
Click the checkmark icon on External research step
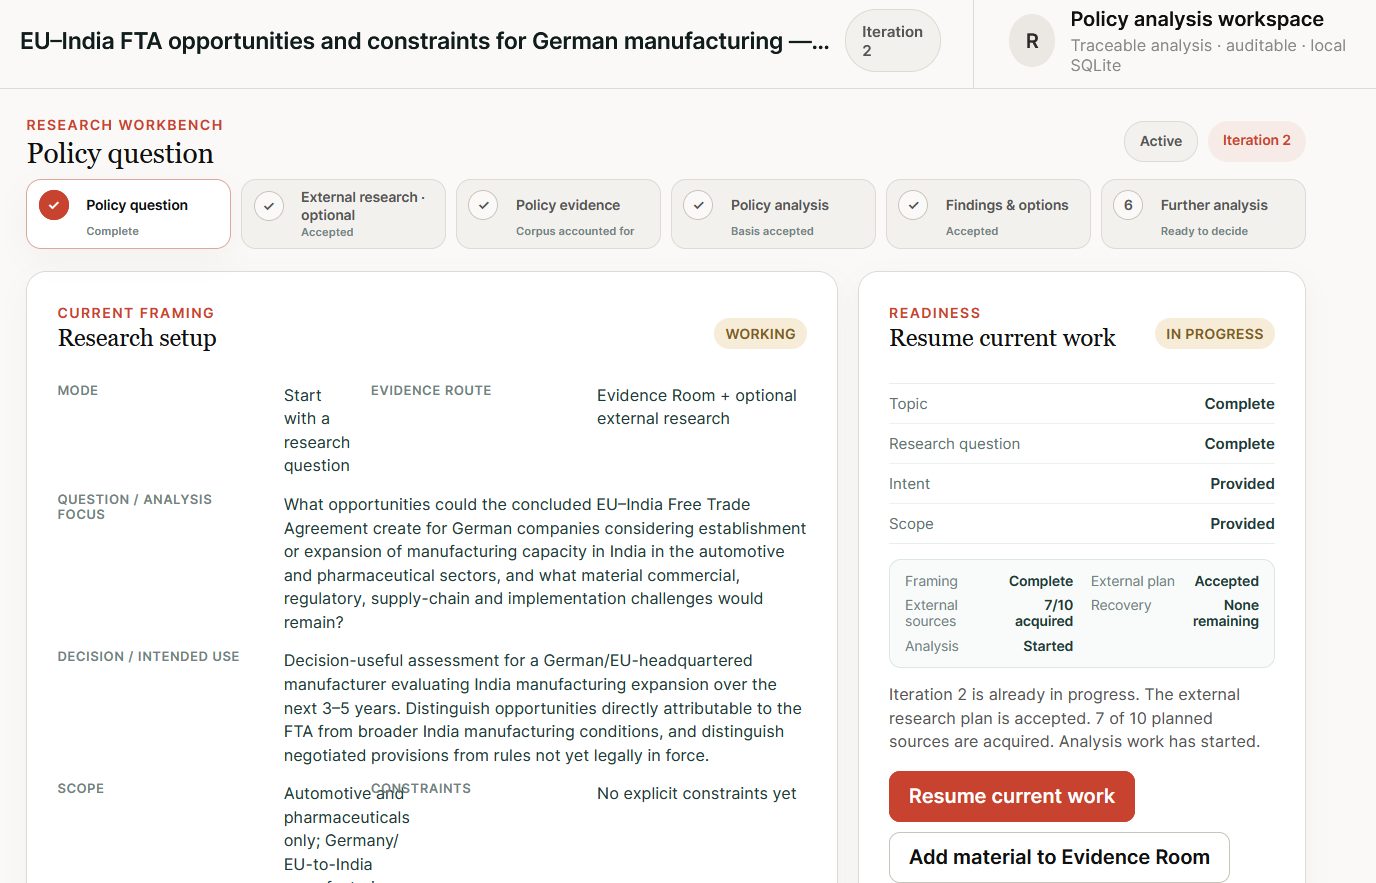[x=269, y=206]
